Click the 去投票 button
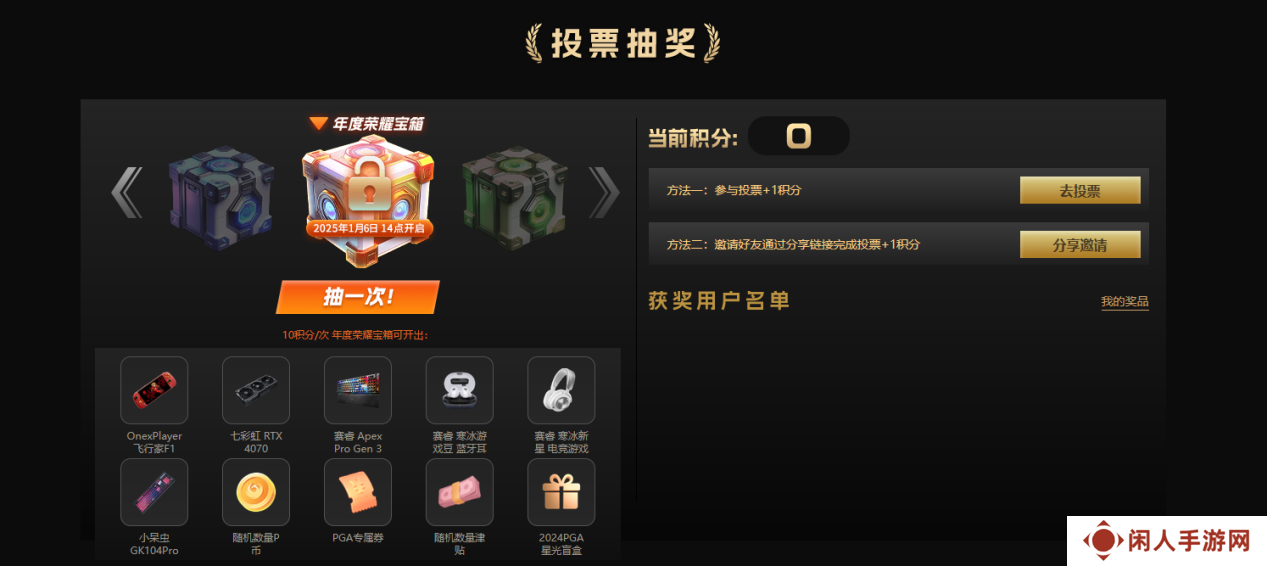The height and width of the screenshot is (566, 1267). pyautogui.click(x=1080, y=190)
